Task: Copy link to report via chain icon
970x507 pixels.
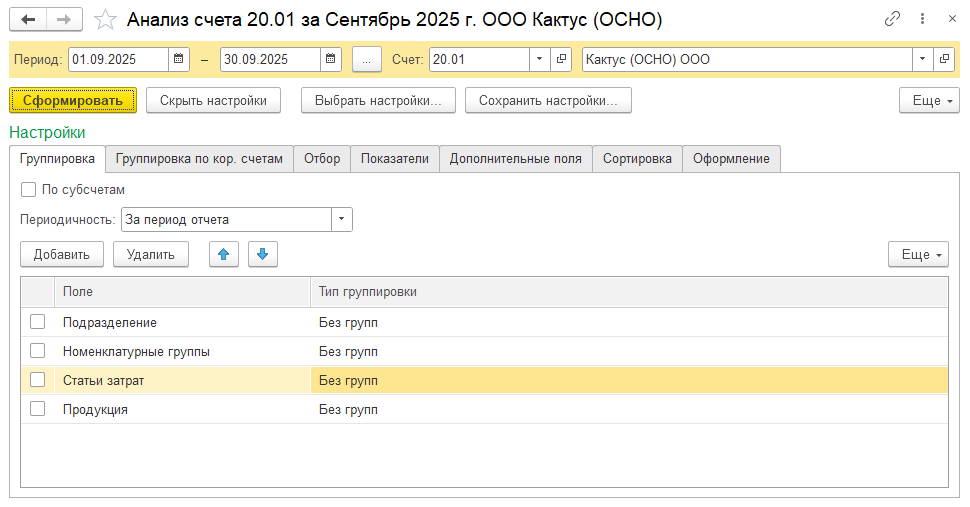Action: [x=892, y=20]
